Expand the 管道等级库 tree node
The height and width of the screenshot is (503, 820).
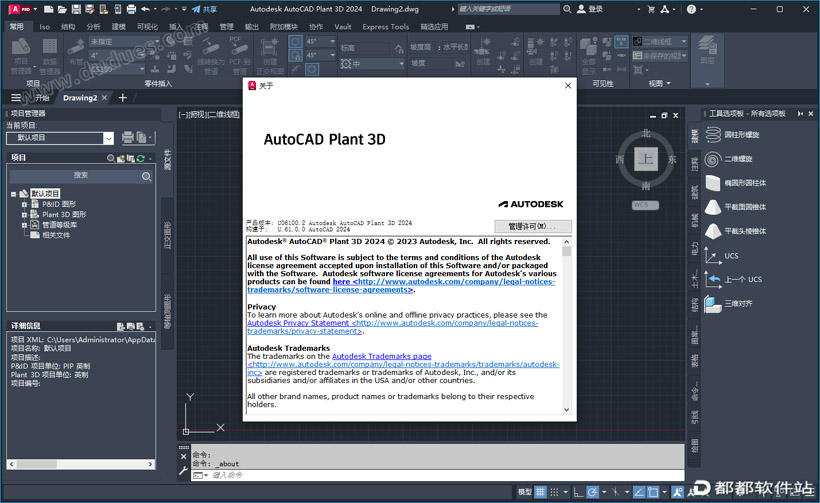[x=24, y=225]
